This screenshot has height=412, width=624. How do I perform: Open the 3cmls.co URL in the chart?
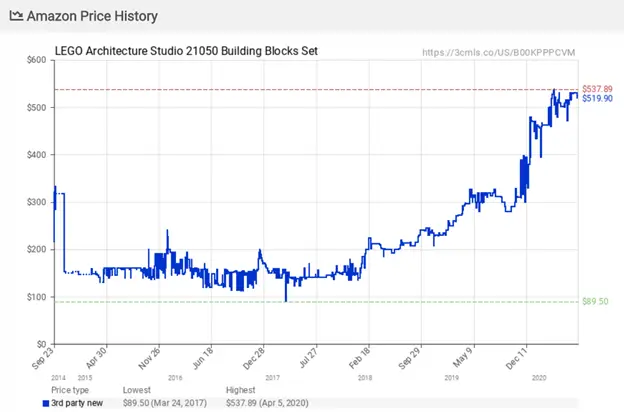click(499, 53)
